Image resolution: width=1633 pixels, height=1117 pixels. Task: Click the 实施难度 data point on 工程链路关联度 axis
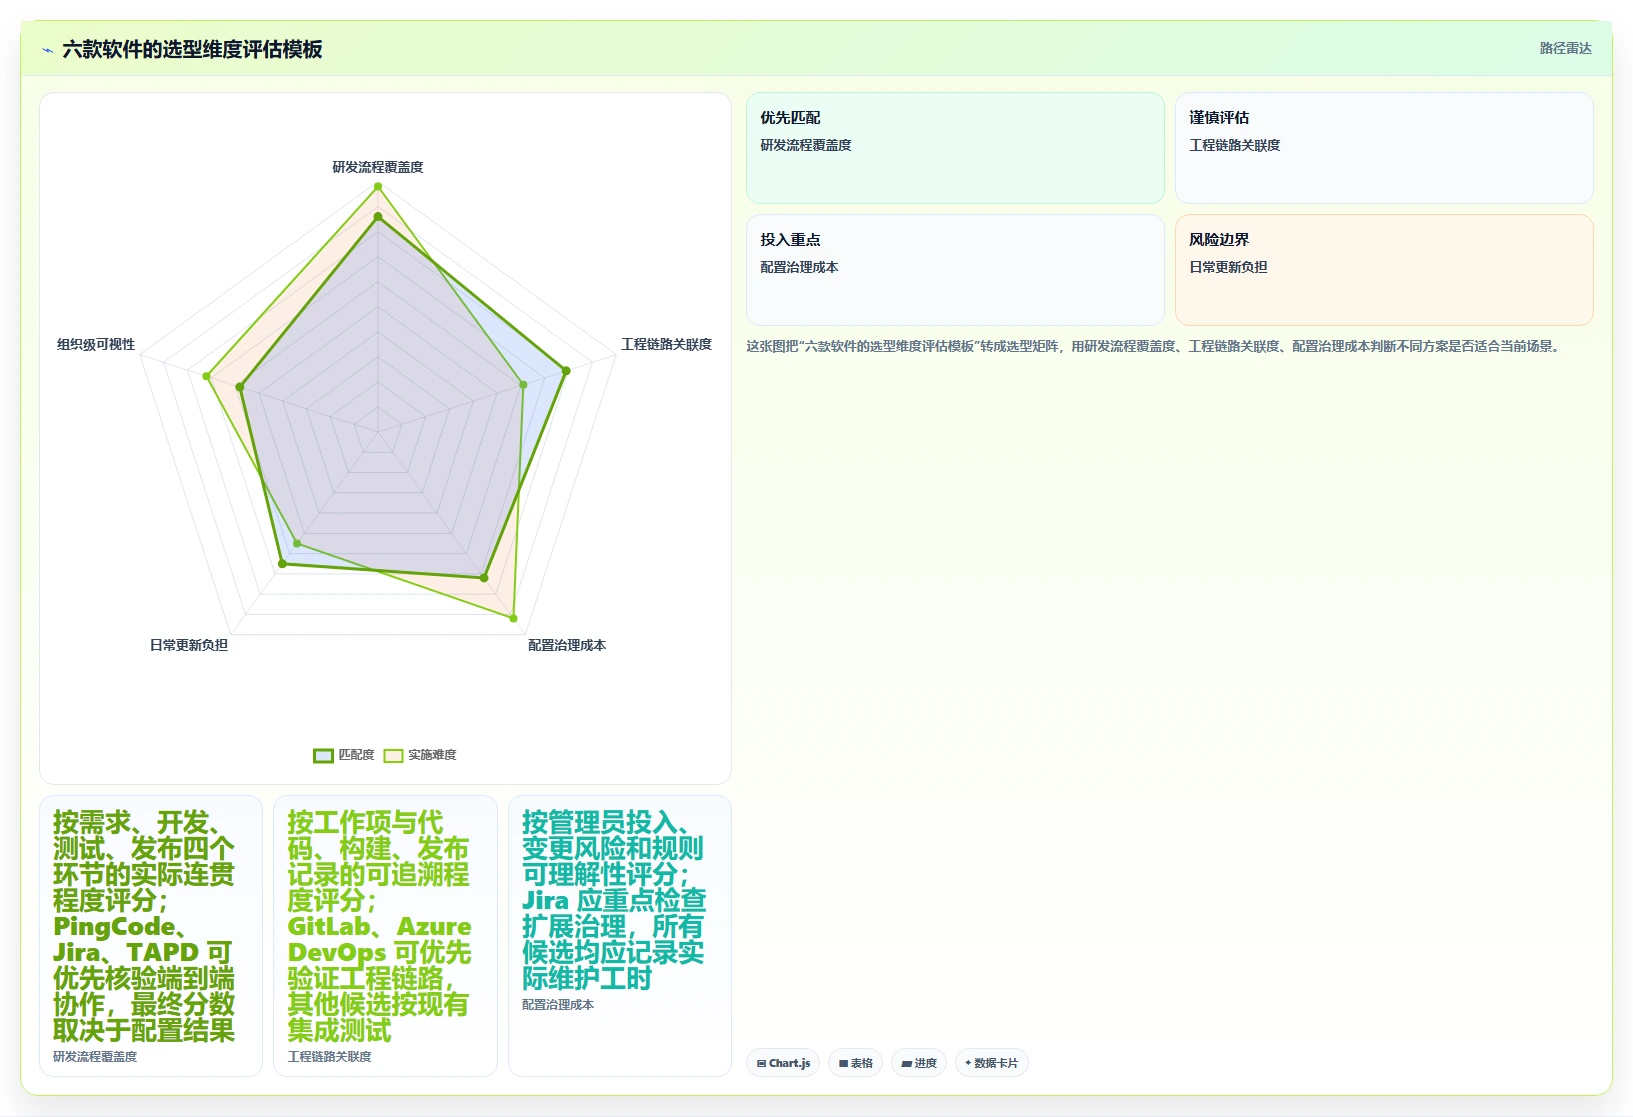point(523,385)
